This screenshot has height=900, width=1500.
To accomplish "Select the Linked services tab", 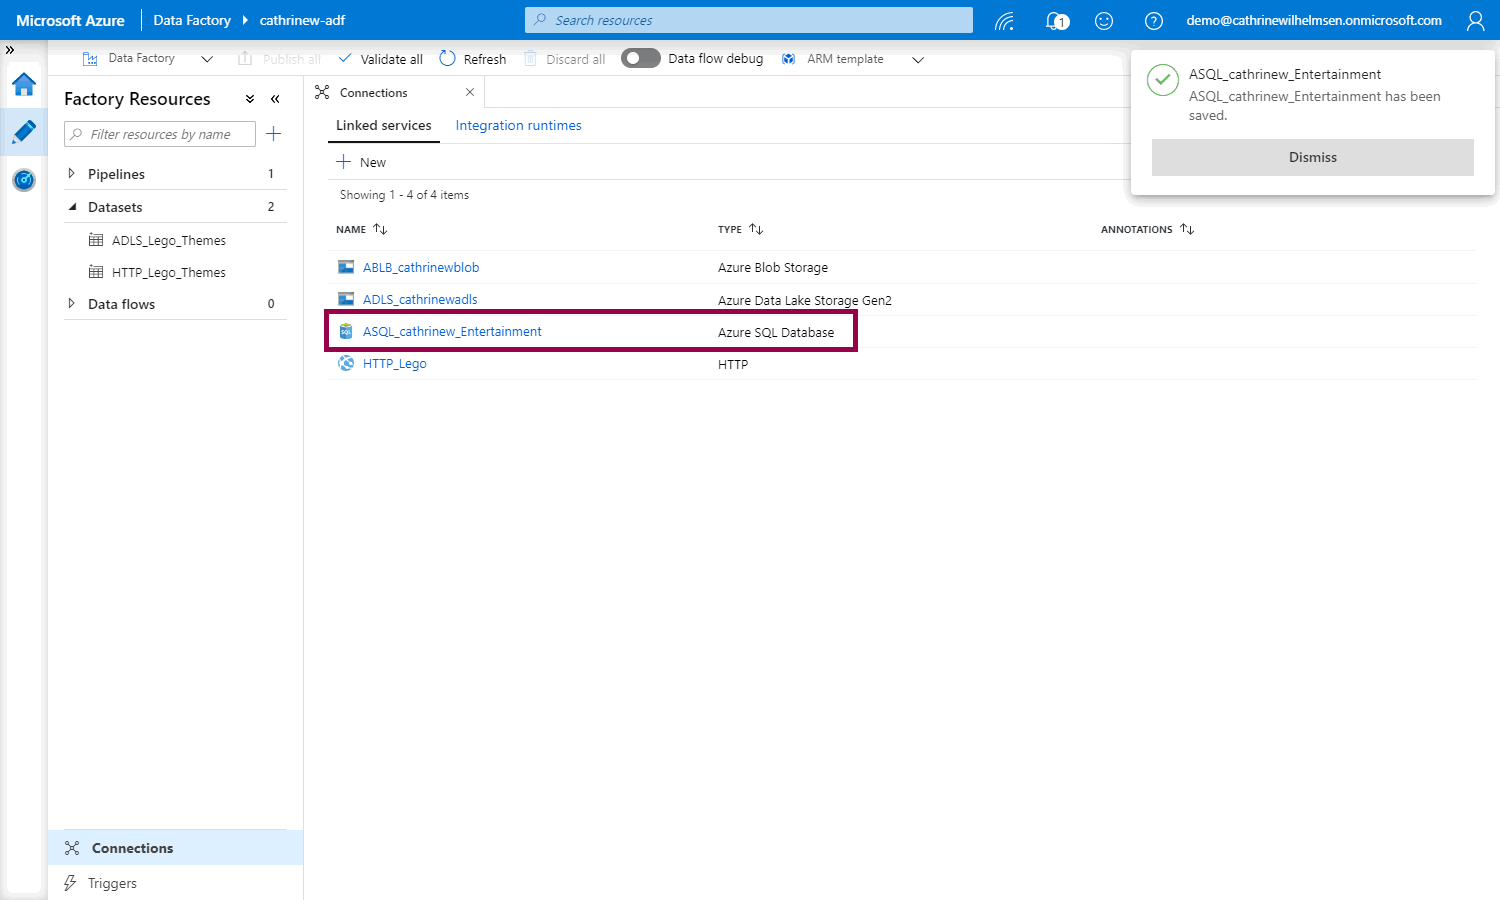I will pos(383,125).
